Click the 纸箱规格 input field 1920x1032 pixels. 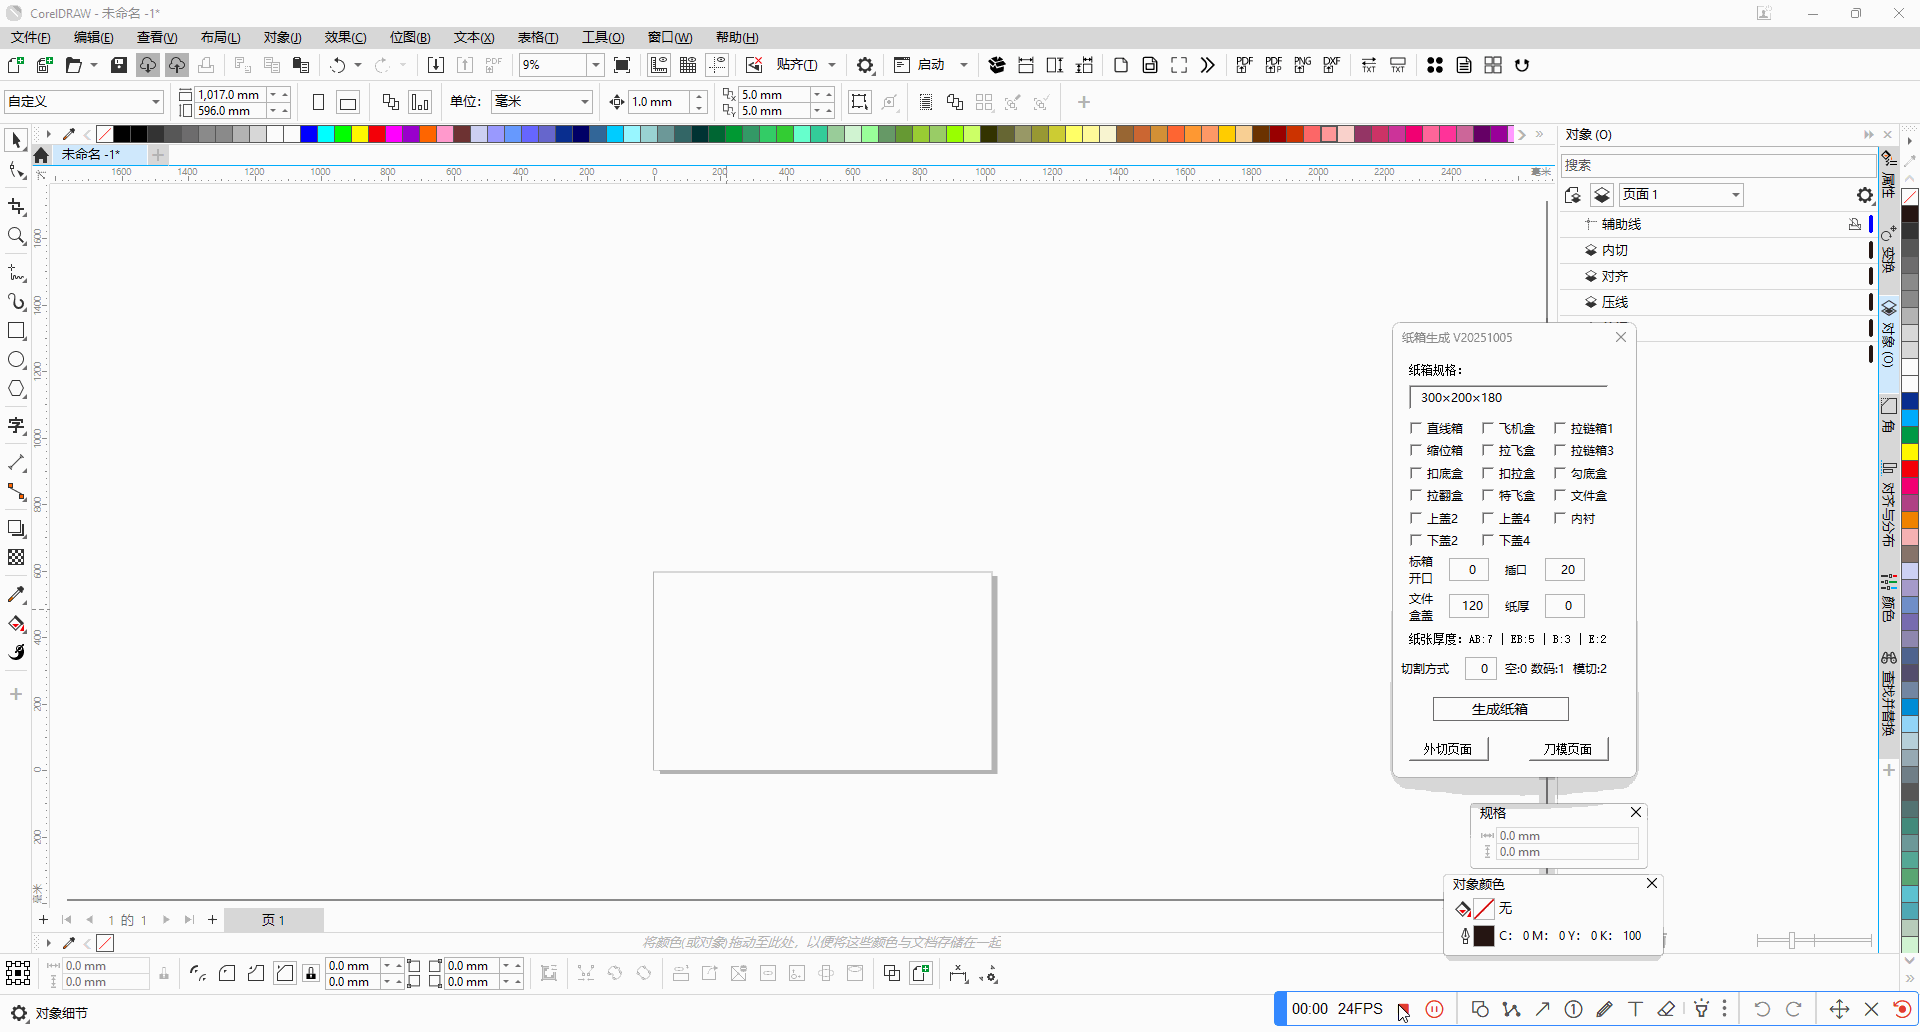(x=1508, y=398)
